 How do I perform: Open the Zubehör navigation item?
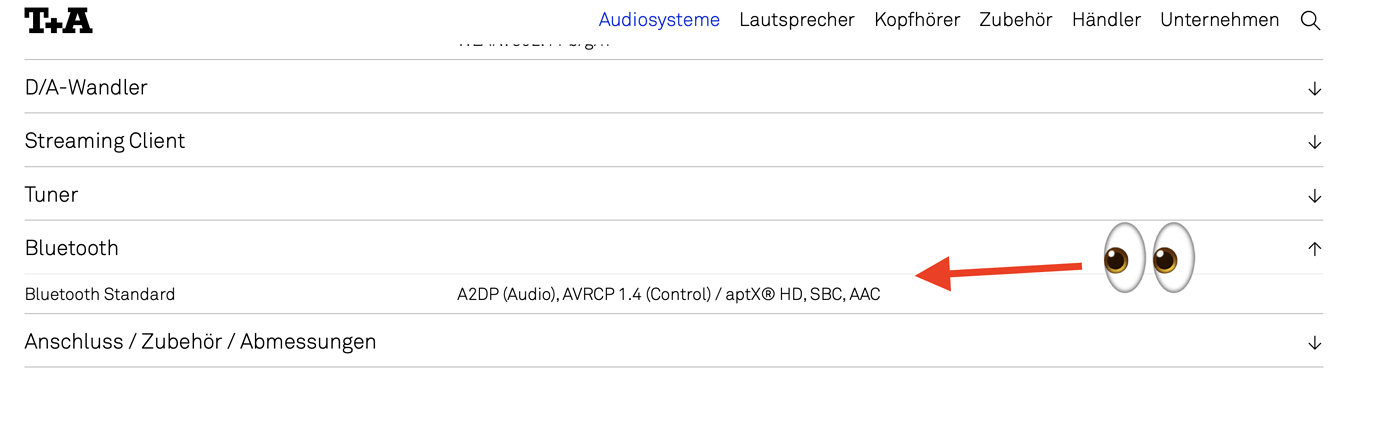click(x=1016, y=20)
